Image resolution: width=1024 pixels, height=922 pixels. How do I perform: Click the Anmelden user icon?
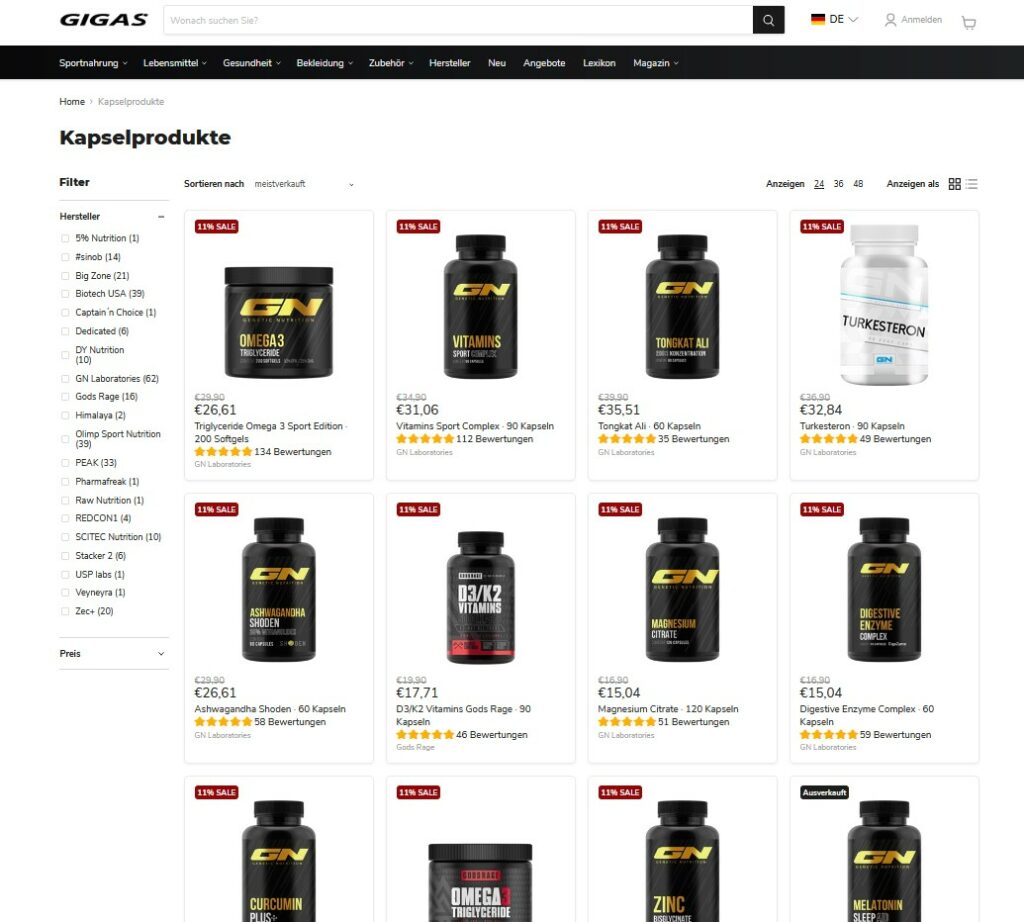coord(889,20)
